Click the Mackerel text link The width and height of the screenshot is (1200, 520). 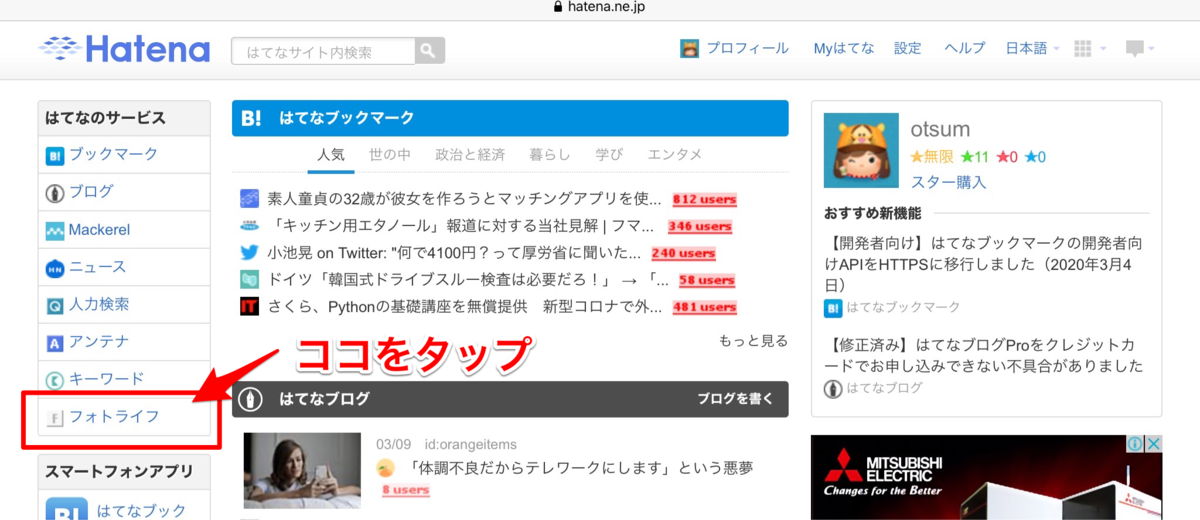pos(99,230)
